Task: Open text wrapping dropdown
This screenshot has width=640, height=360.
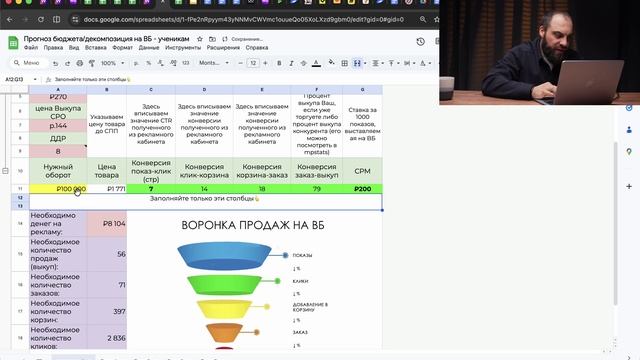Action: 409,63
